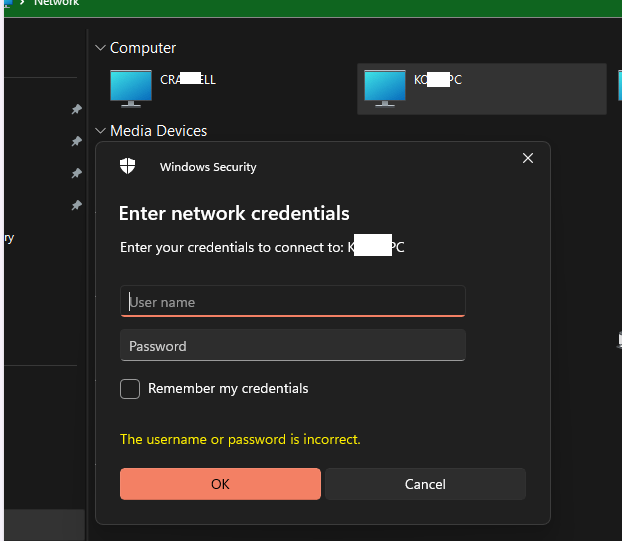Image resolution: width=623 pixels, height=541 pixels.
Task: Click the Network breadcrumb in address bar
Action: pyautogui.click(x=56, y=3)
